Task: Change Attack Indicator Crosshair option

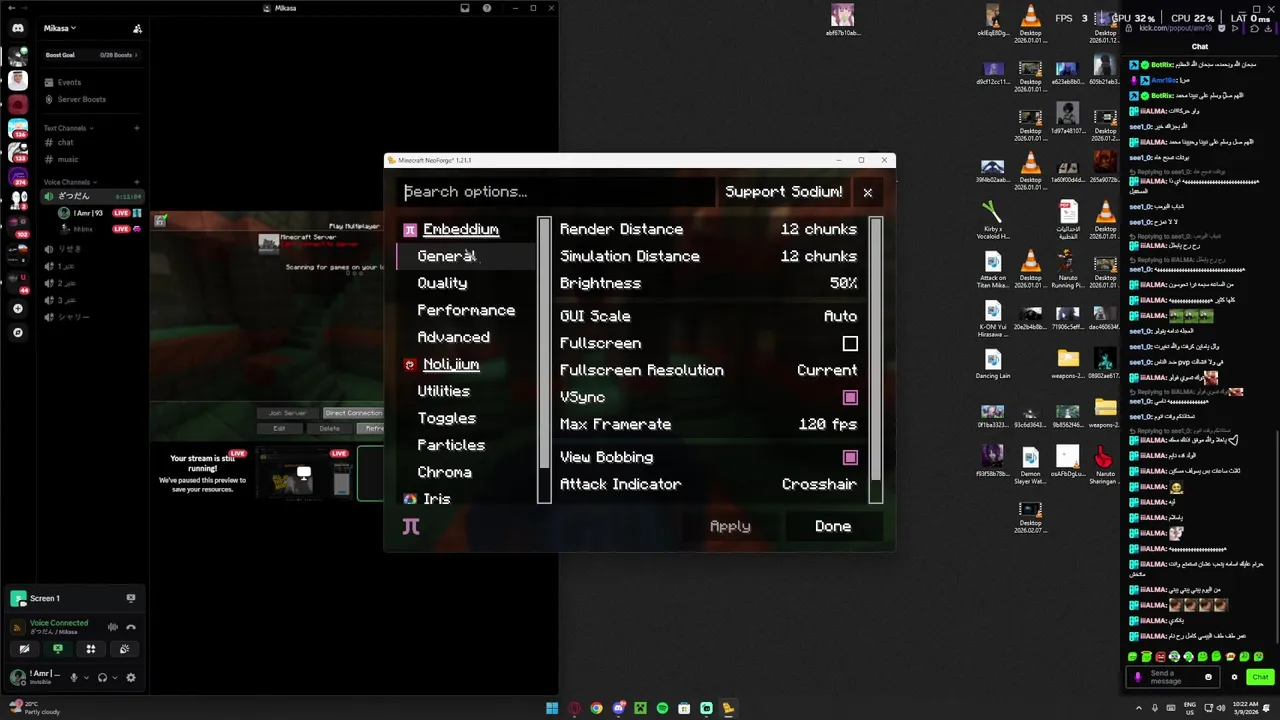Action: click(708, 484)
